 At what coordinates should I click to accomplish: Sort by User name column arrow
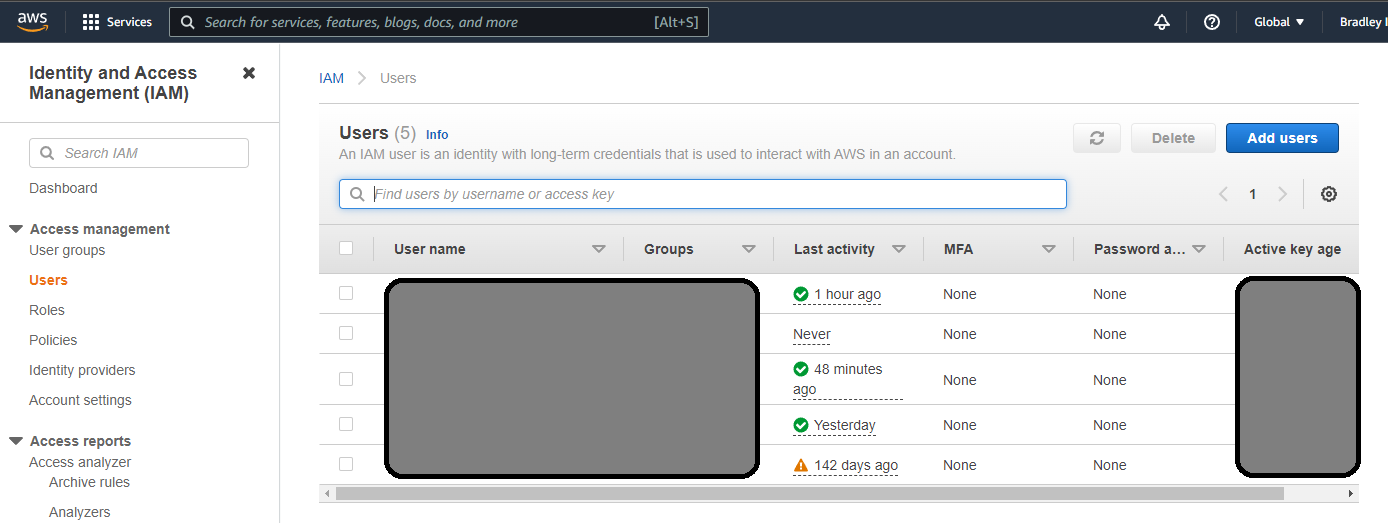pyautogui.click(x=599, y=250)
